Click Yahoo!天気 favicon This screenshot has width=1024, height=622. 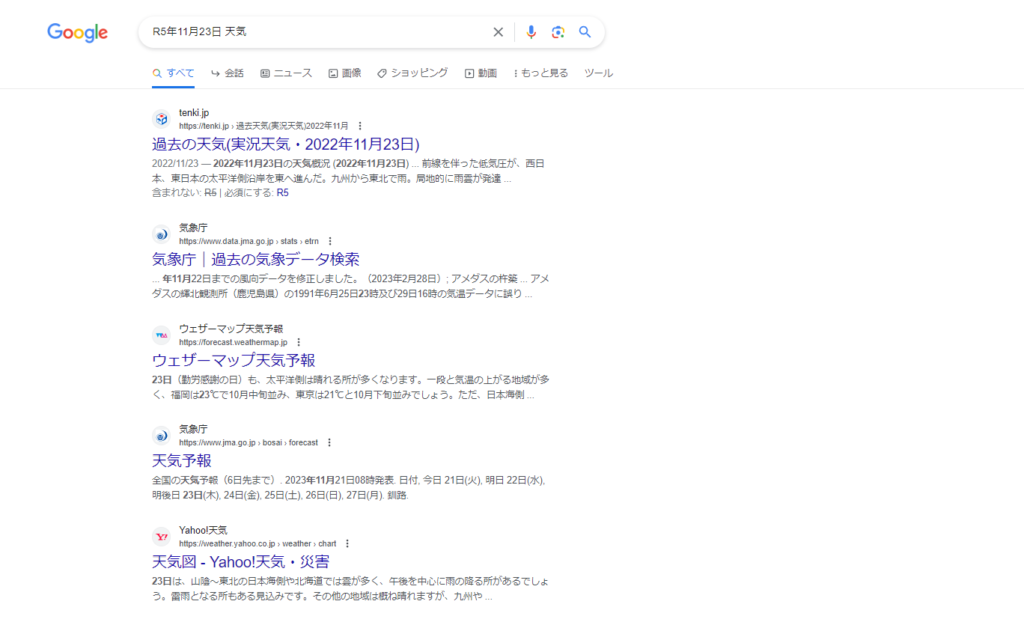(161, 536)
